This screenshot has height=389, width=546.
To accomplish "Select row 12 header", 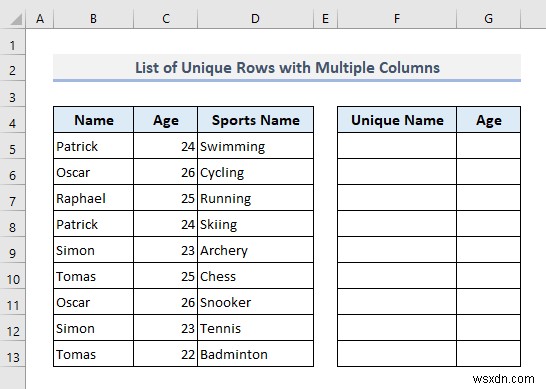I will [13, 328].
